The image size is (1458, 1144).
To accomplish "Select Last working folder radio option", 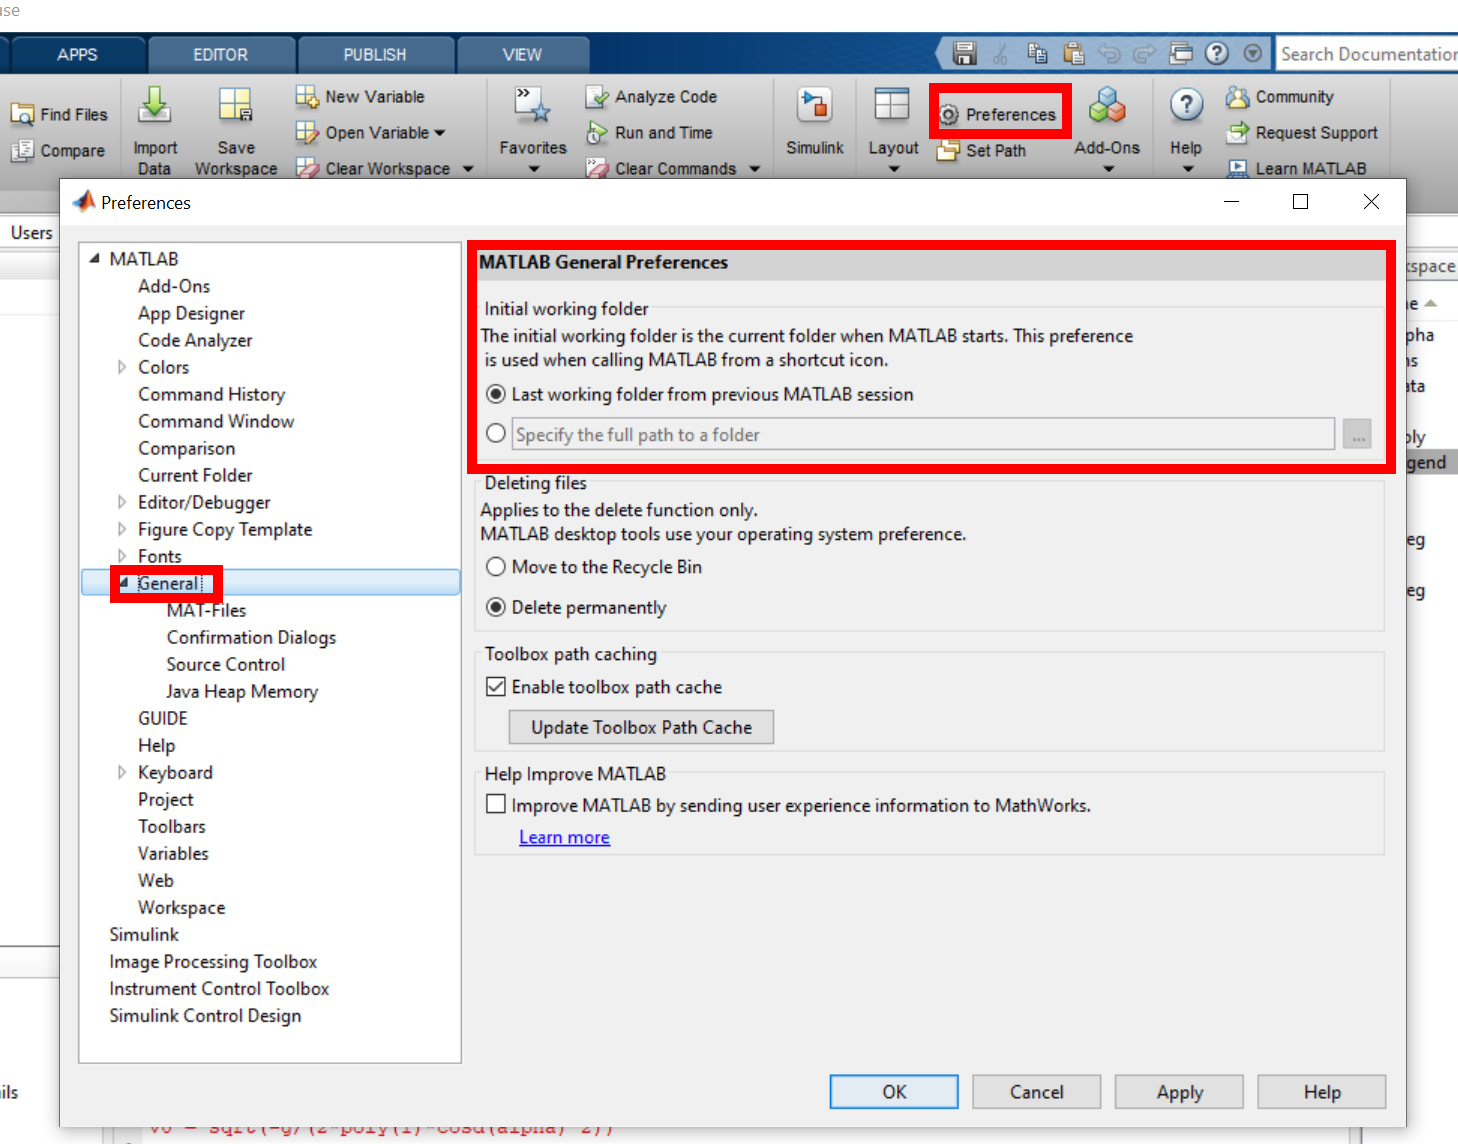I will point(496,394).
